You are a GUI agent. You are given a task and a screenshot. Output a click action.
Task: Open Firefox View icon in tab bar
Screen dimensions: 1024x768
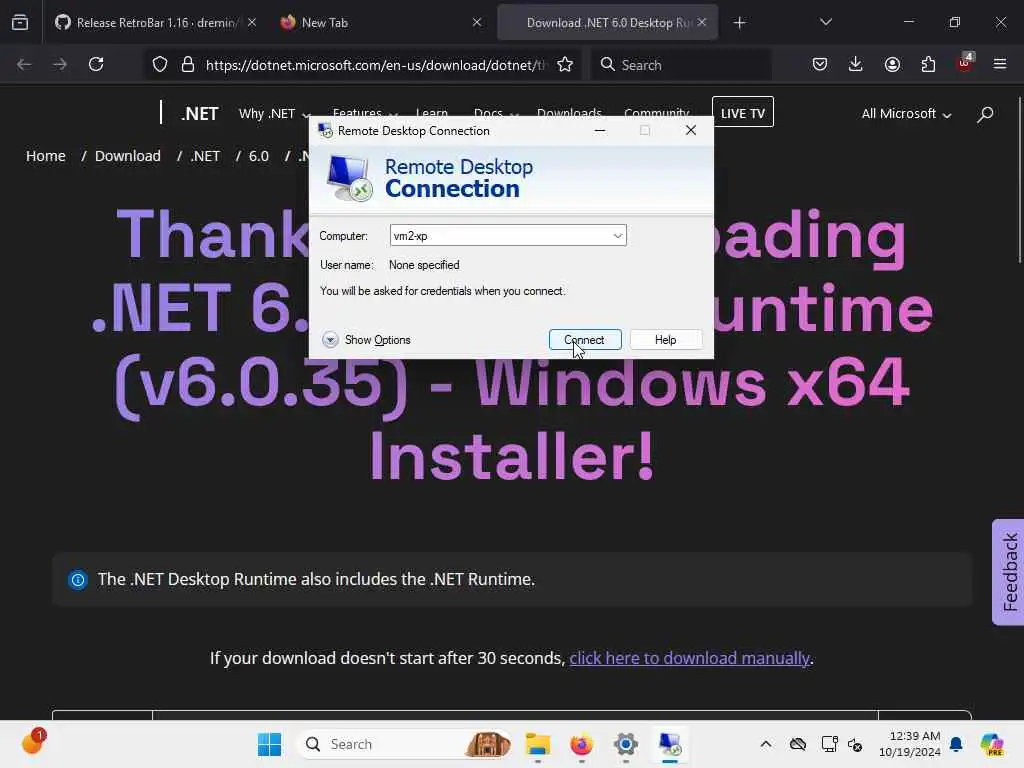(x=20, y=23)
